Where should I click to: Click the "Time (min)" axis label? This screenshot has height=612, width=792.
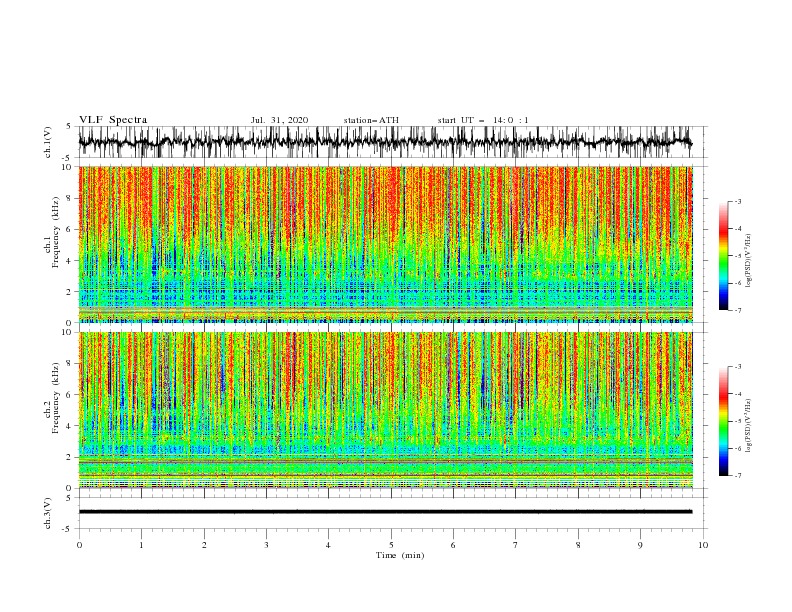pos(400,555)
